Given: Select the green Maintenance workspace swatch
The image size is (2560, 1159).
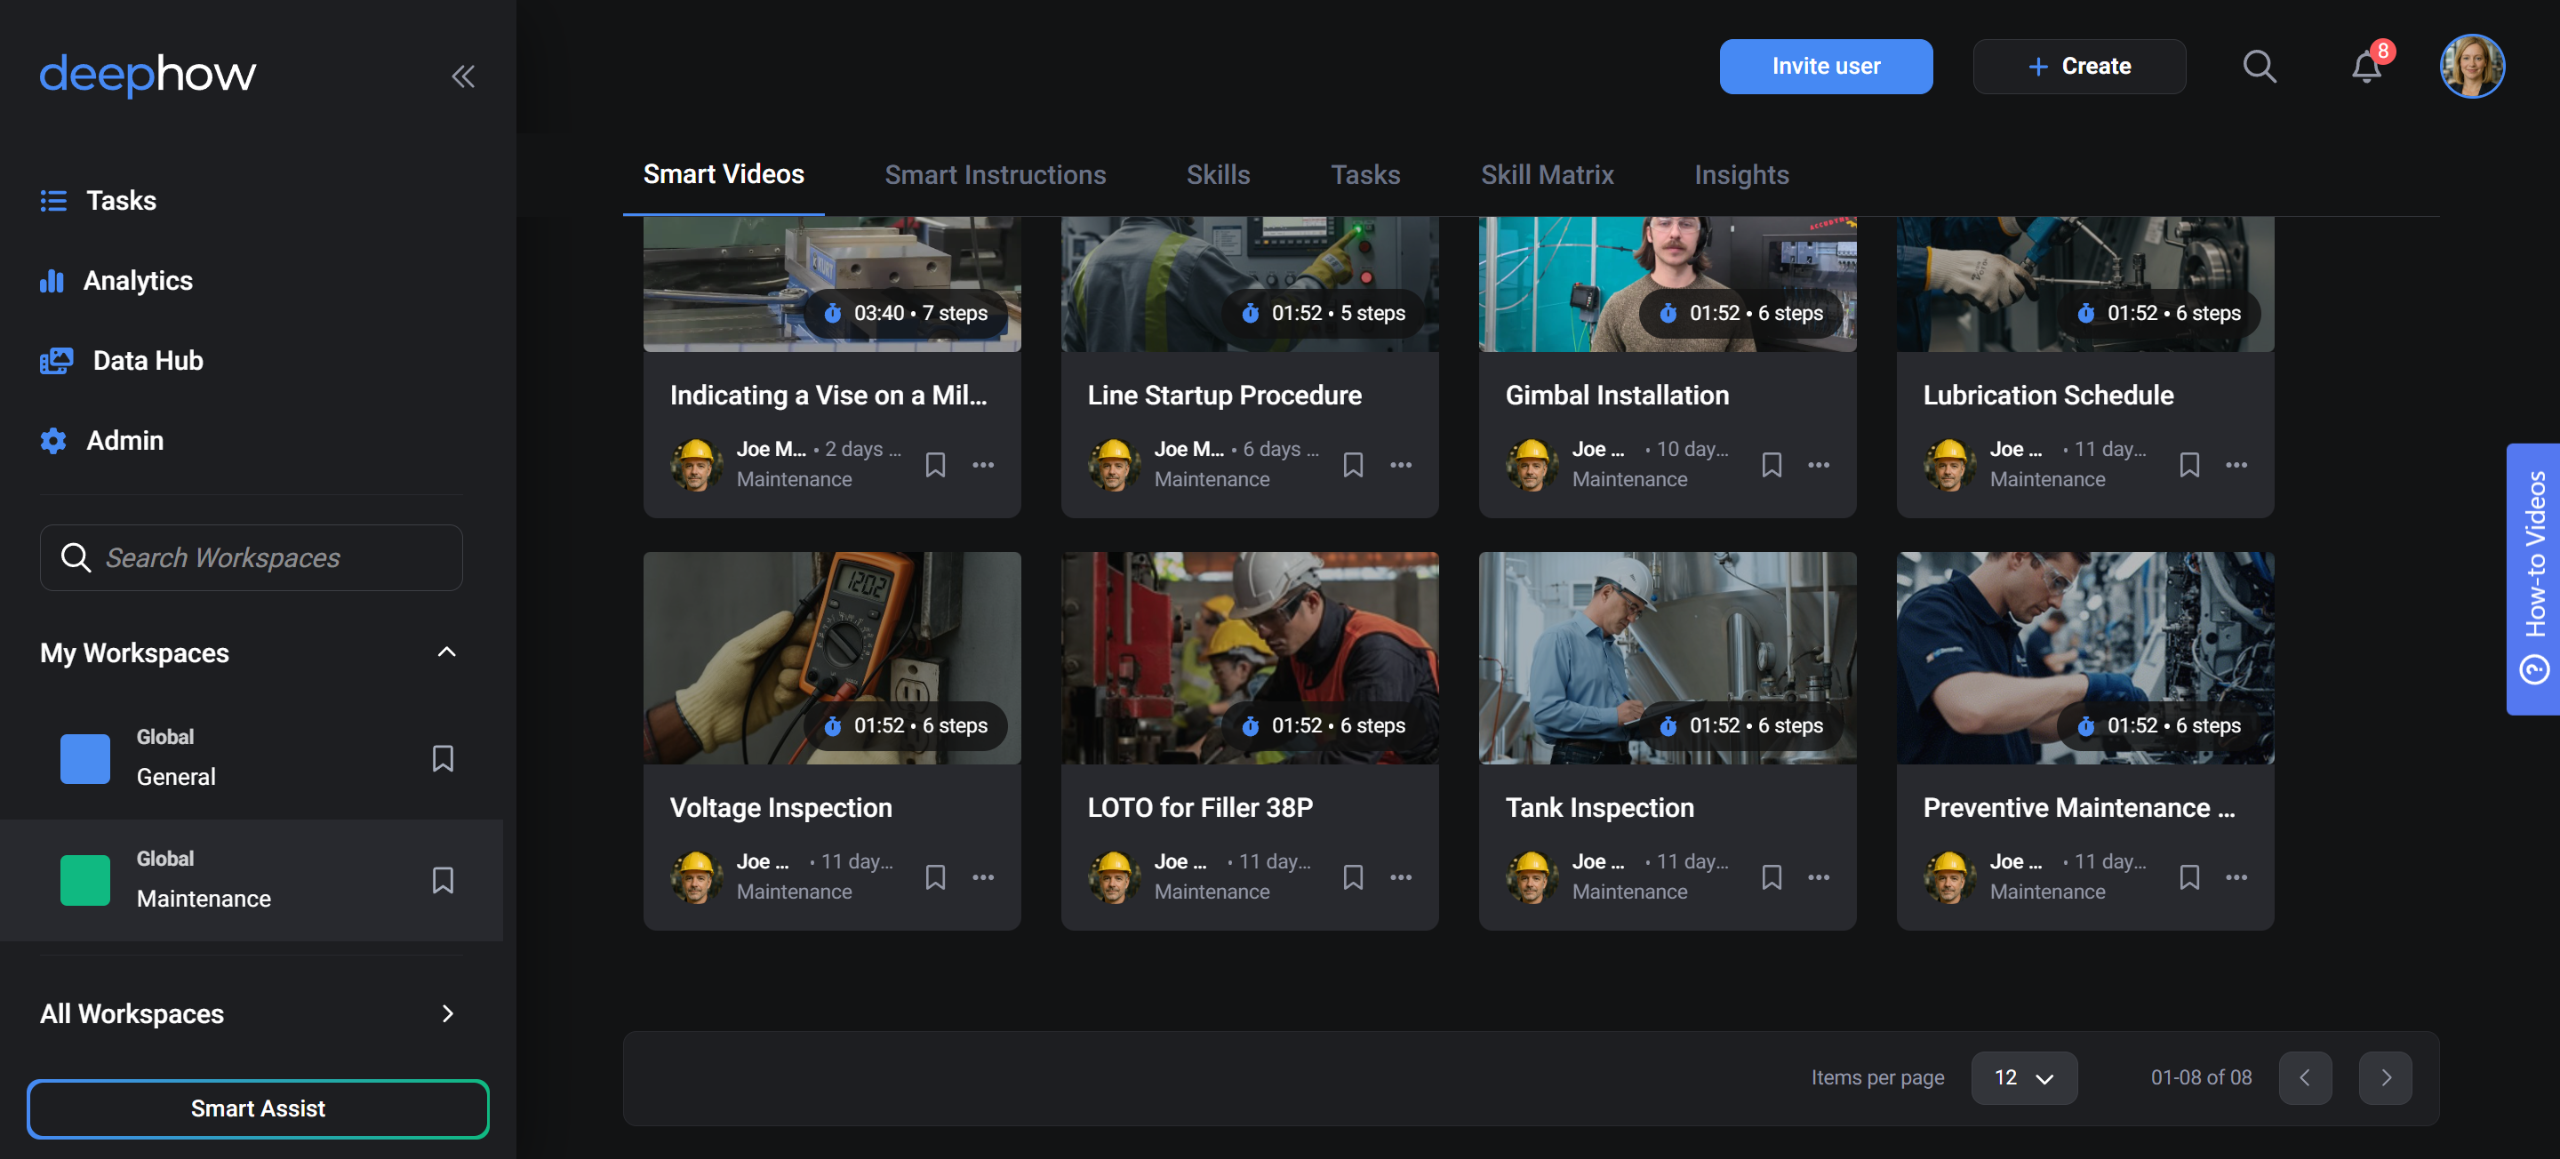Looking at the screenshot, I should [x=85, y=880].
